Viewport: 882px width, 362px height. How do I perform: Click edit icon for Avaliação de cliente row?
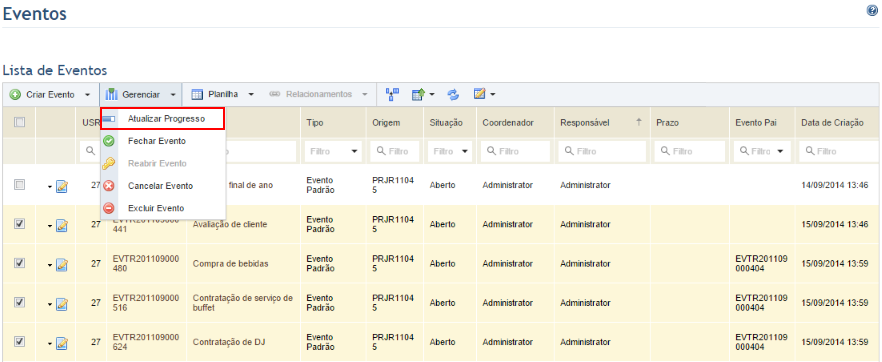pos(62,225)
